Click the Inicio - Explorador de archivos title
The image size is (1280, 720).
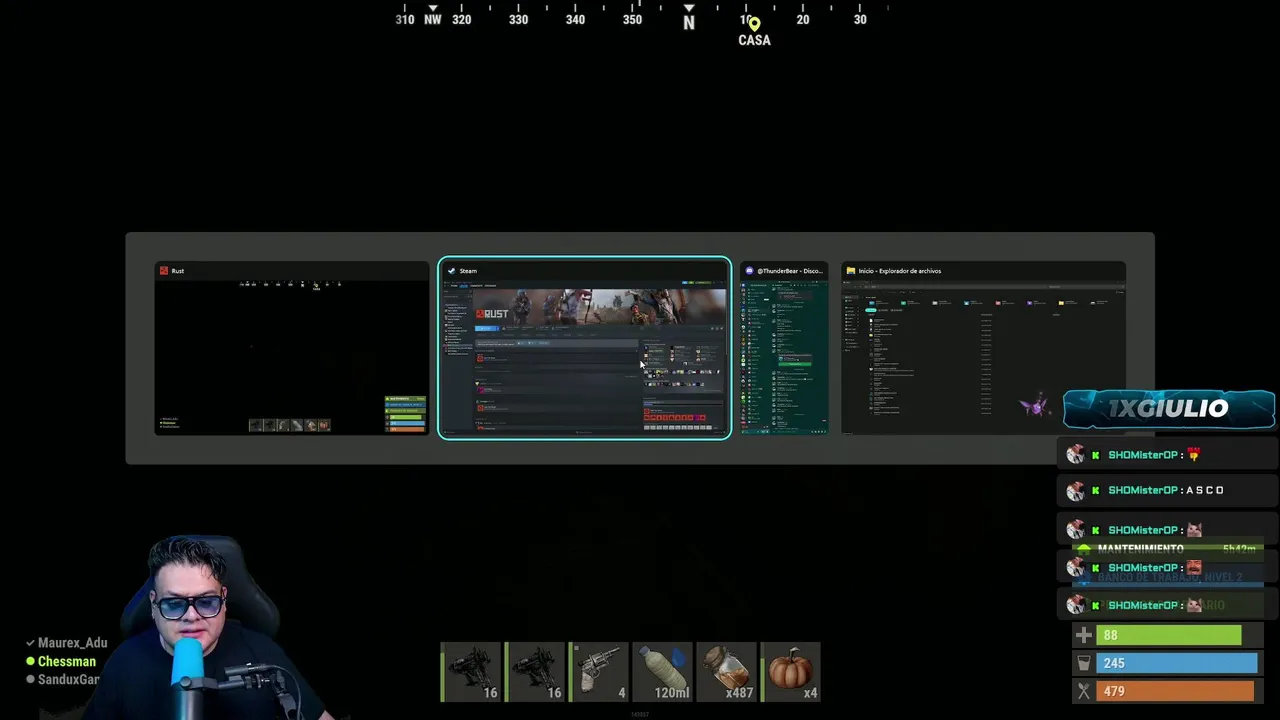point(899,271)
